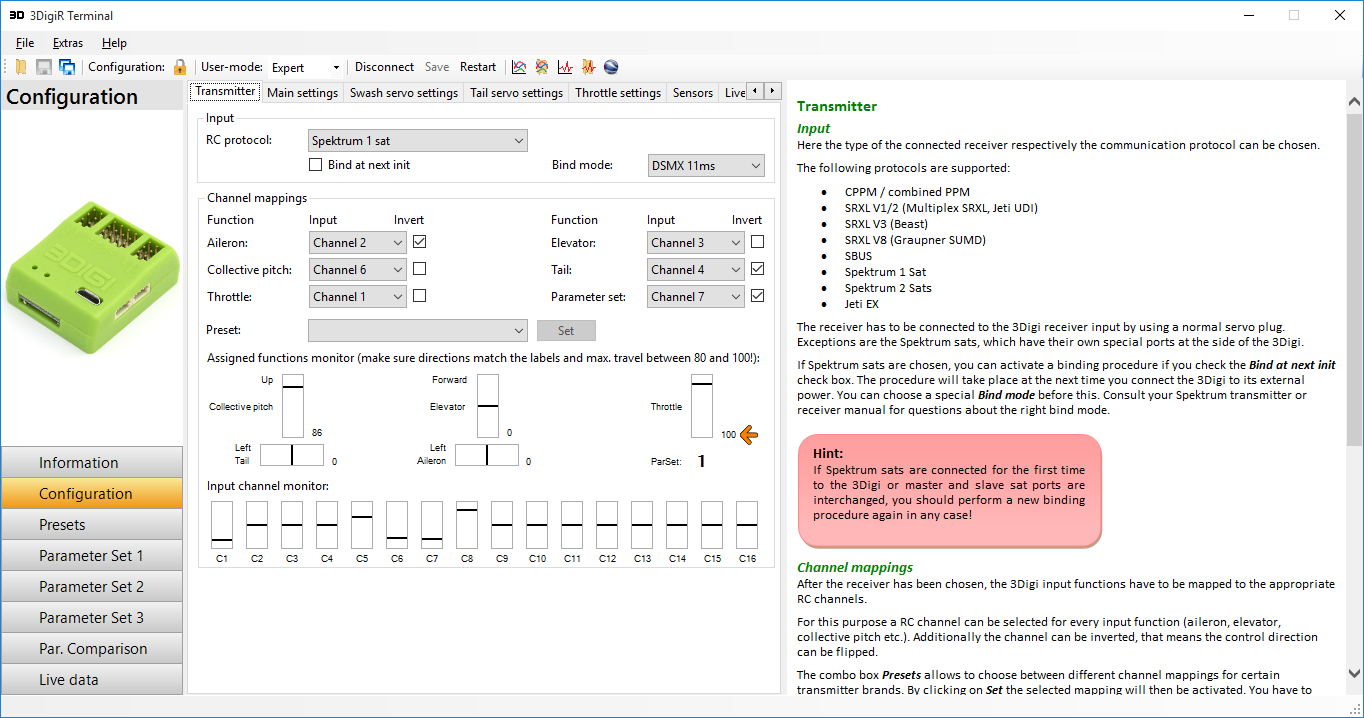1364x718 pixels.
Task: Open Live data sidebar section
Action: point(92,679)
